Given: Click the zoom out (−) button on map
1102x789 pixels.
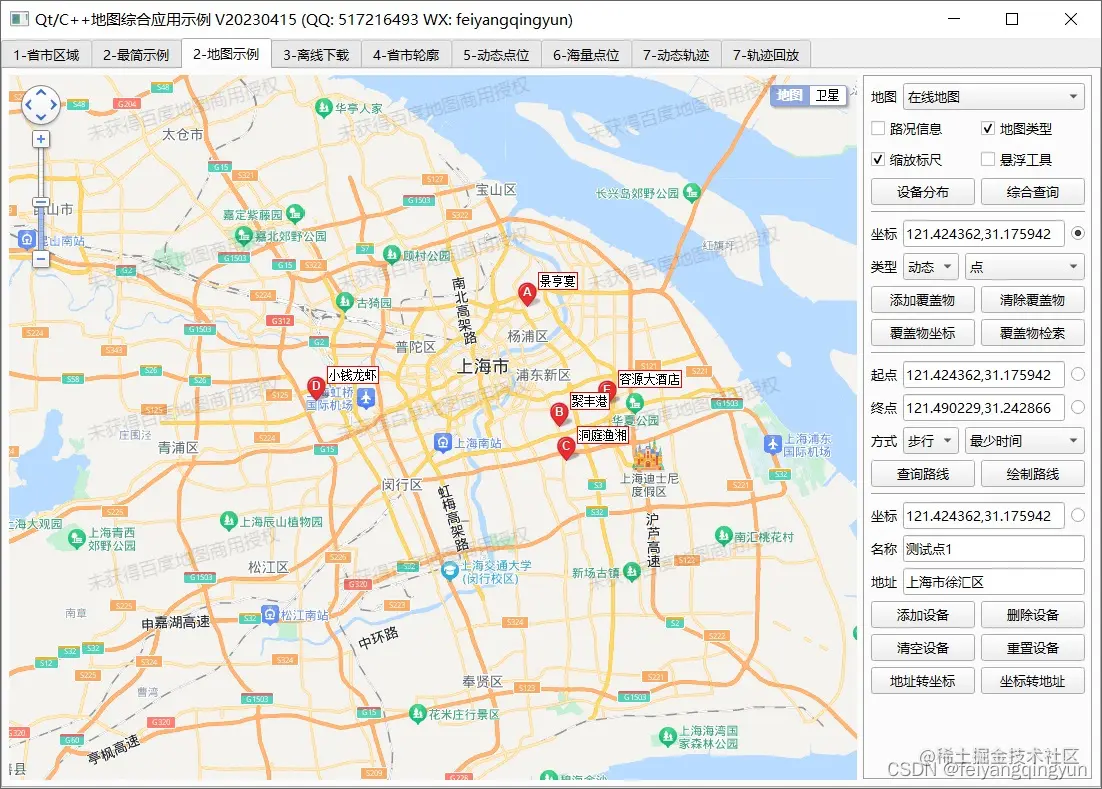Looking at the screenshot, I should (x=40, y=258).
